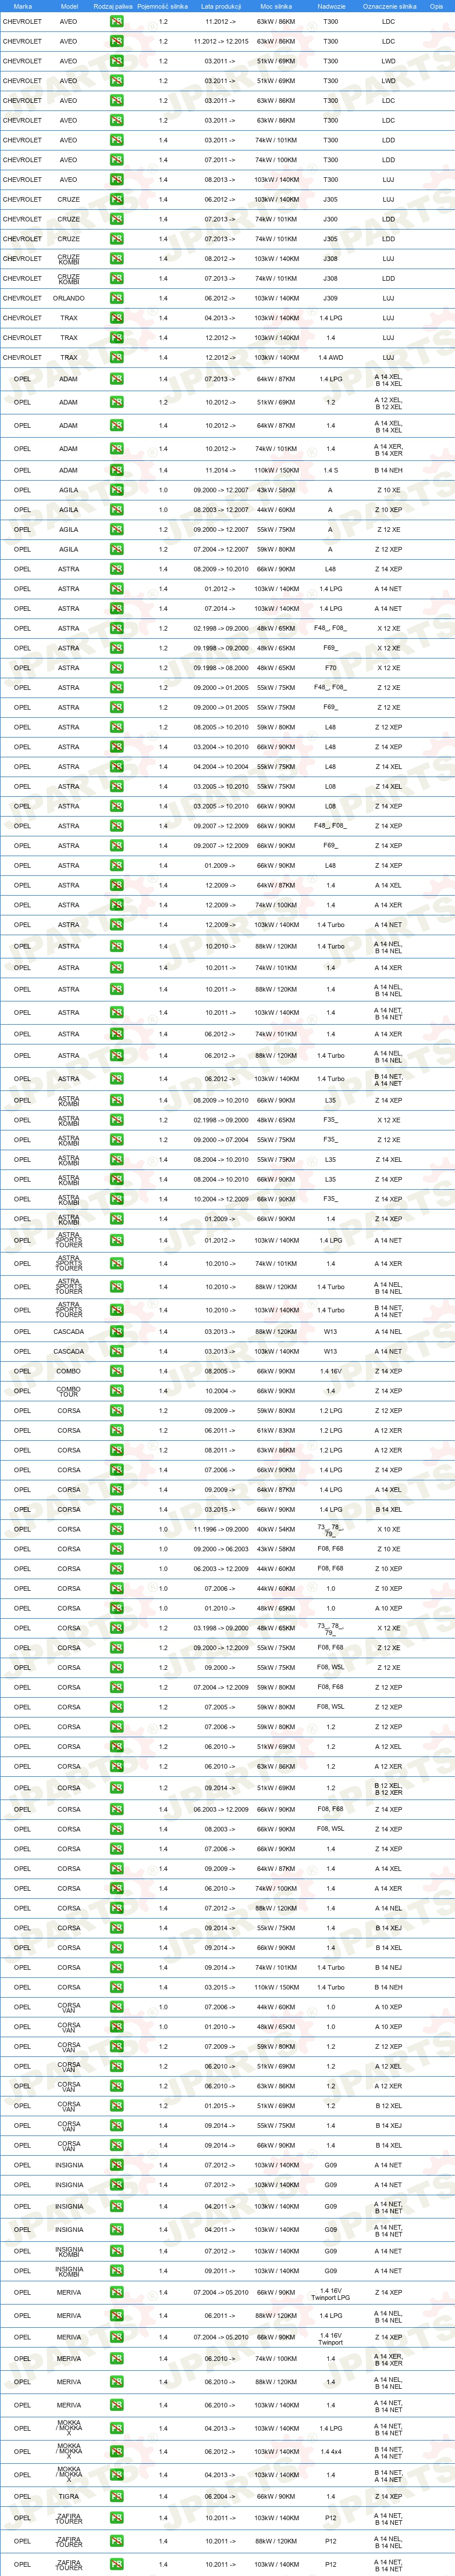Select the '1.4 AWD' body cell
455x2576 pixels.
point(331,357)
